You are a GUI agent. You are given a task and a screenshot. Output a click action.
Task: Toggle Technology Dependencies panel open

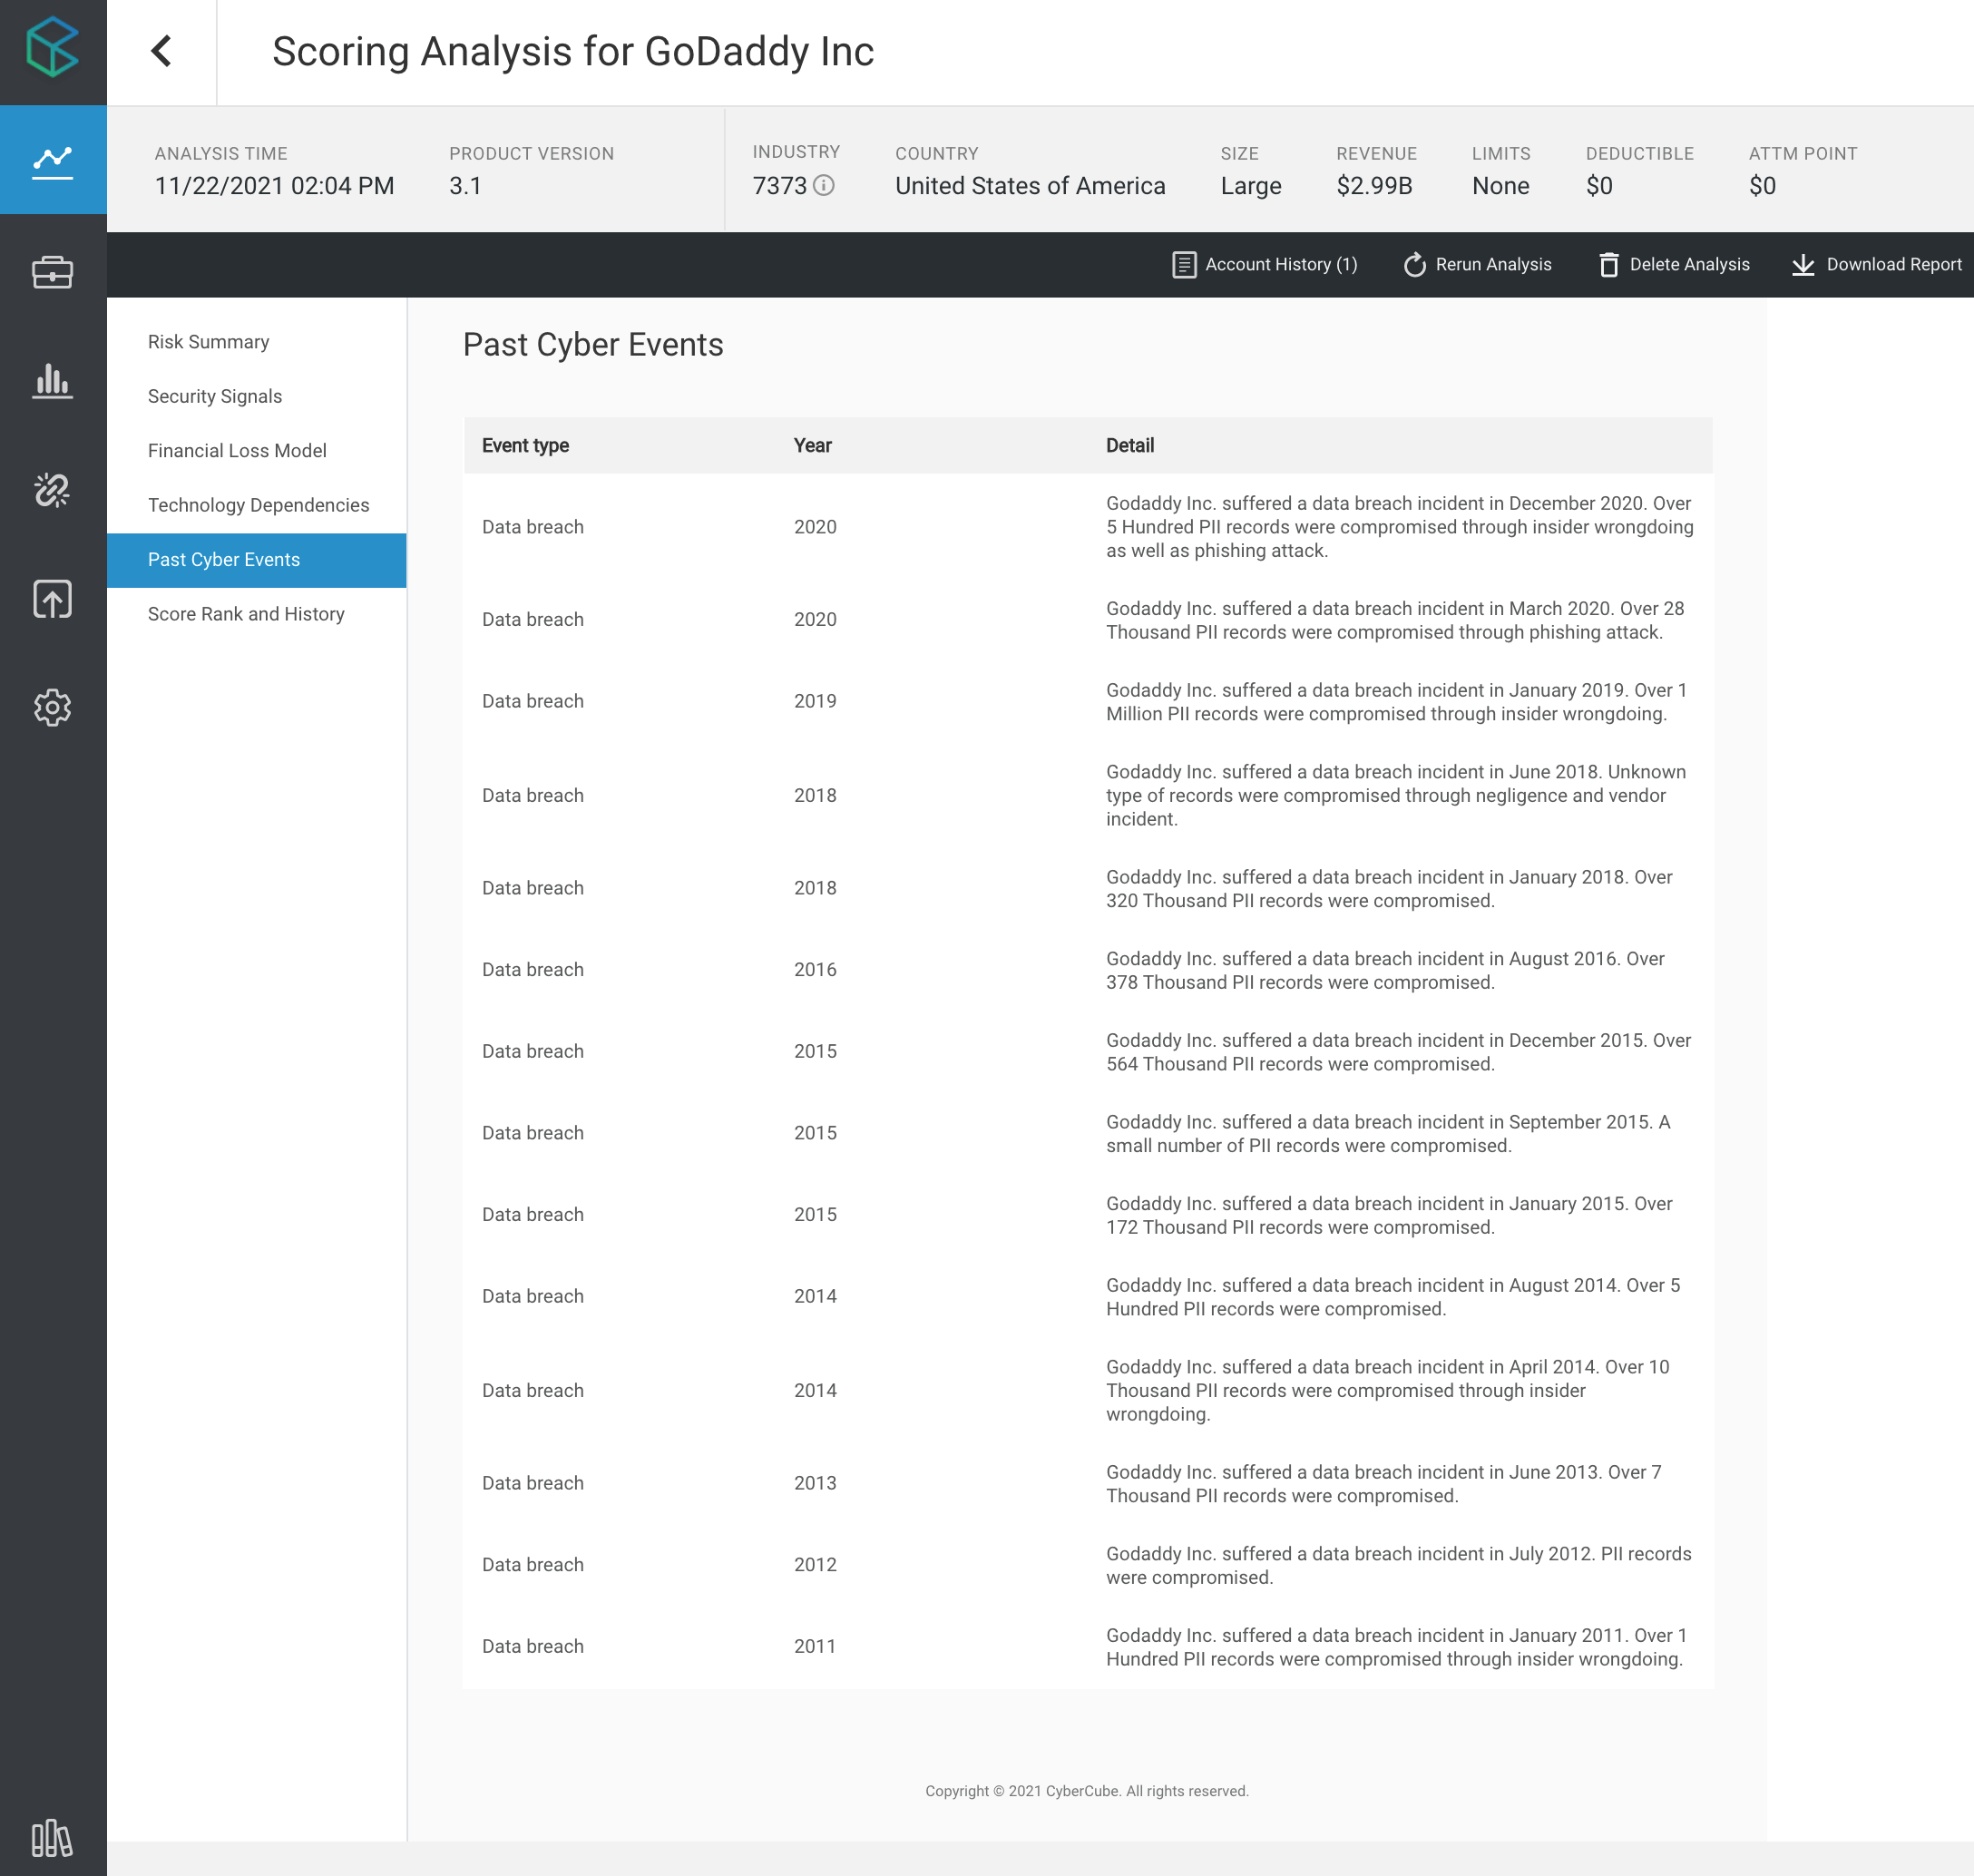click(x=259, y=506)
